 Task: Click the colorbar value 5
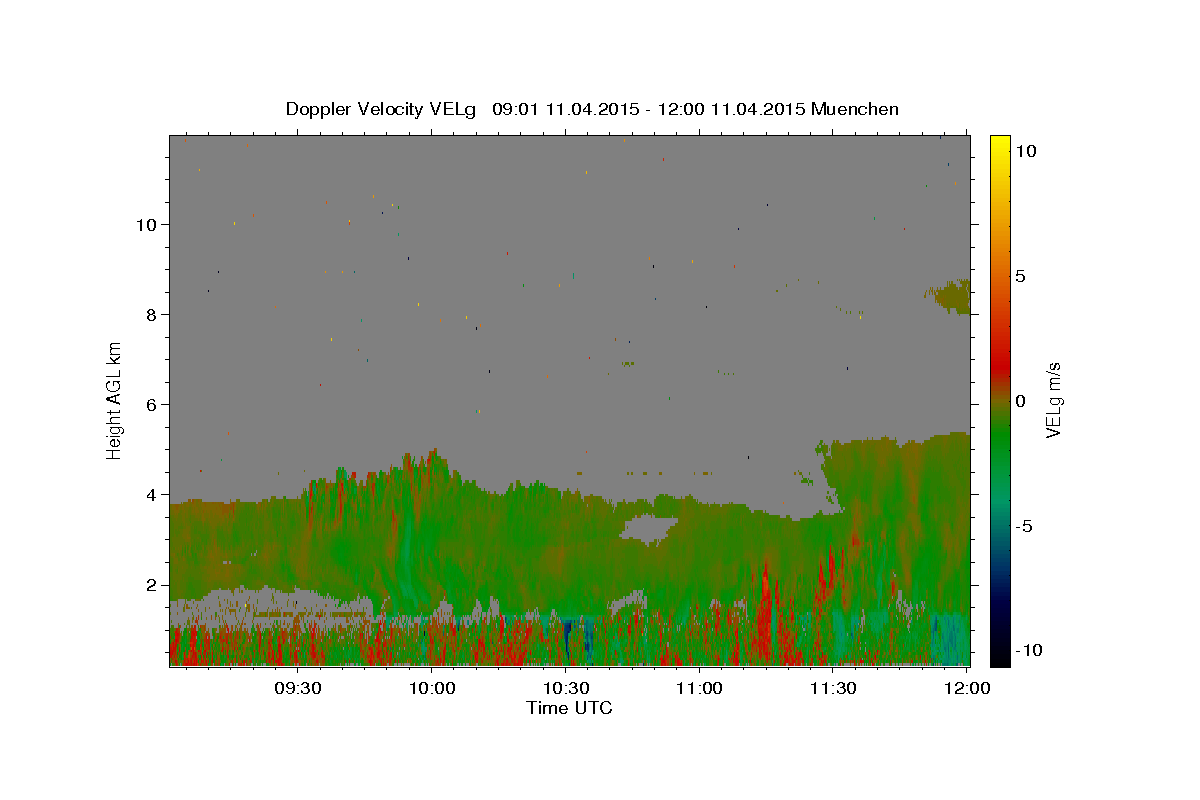pyautogui.click(x=1021, y=276)
